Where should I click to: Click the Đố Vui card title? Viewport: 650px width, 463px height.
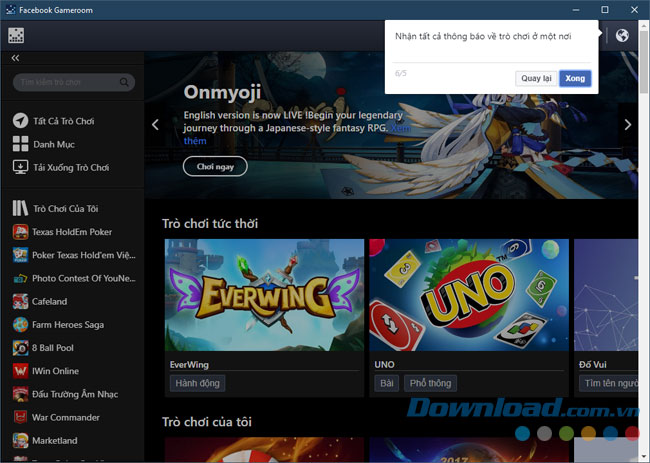[x=592, y=364]
